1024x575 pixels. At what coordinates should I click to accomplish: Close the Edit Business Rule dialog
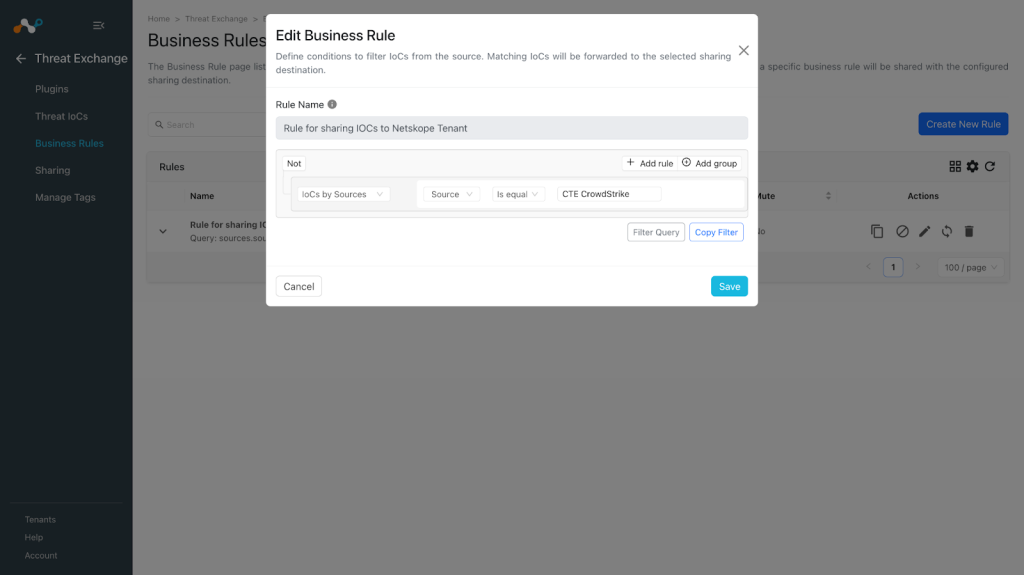(743, 50)
